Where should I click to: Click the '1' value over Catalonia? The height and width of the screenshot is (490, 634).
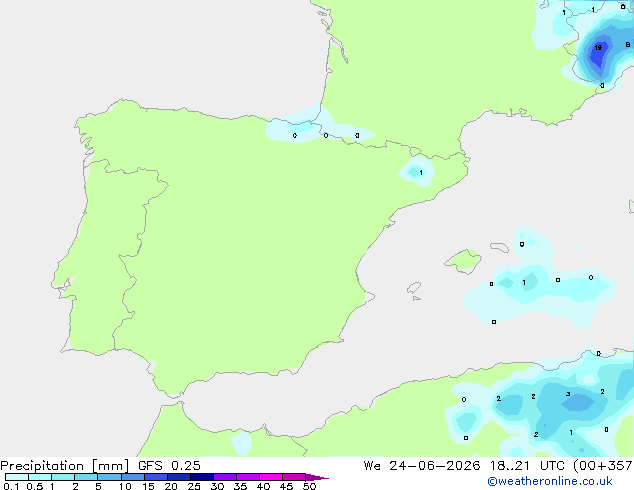[x=421, y=173]
